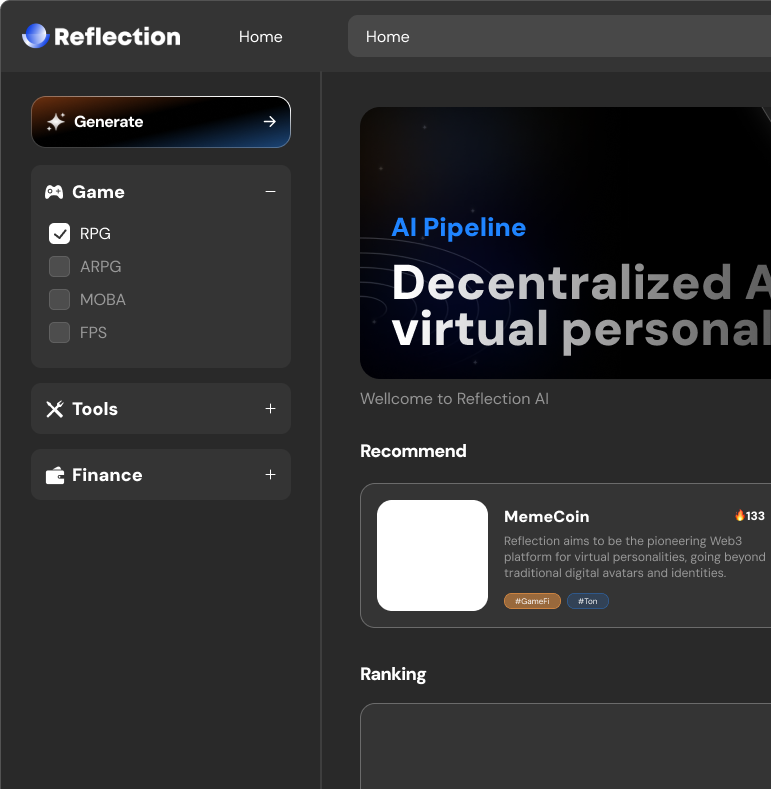
Task: Click the sparkle icon on Generate
Action: pos(56,122)
